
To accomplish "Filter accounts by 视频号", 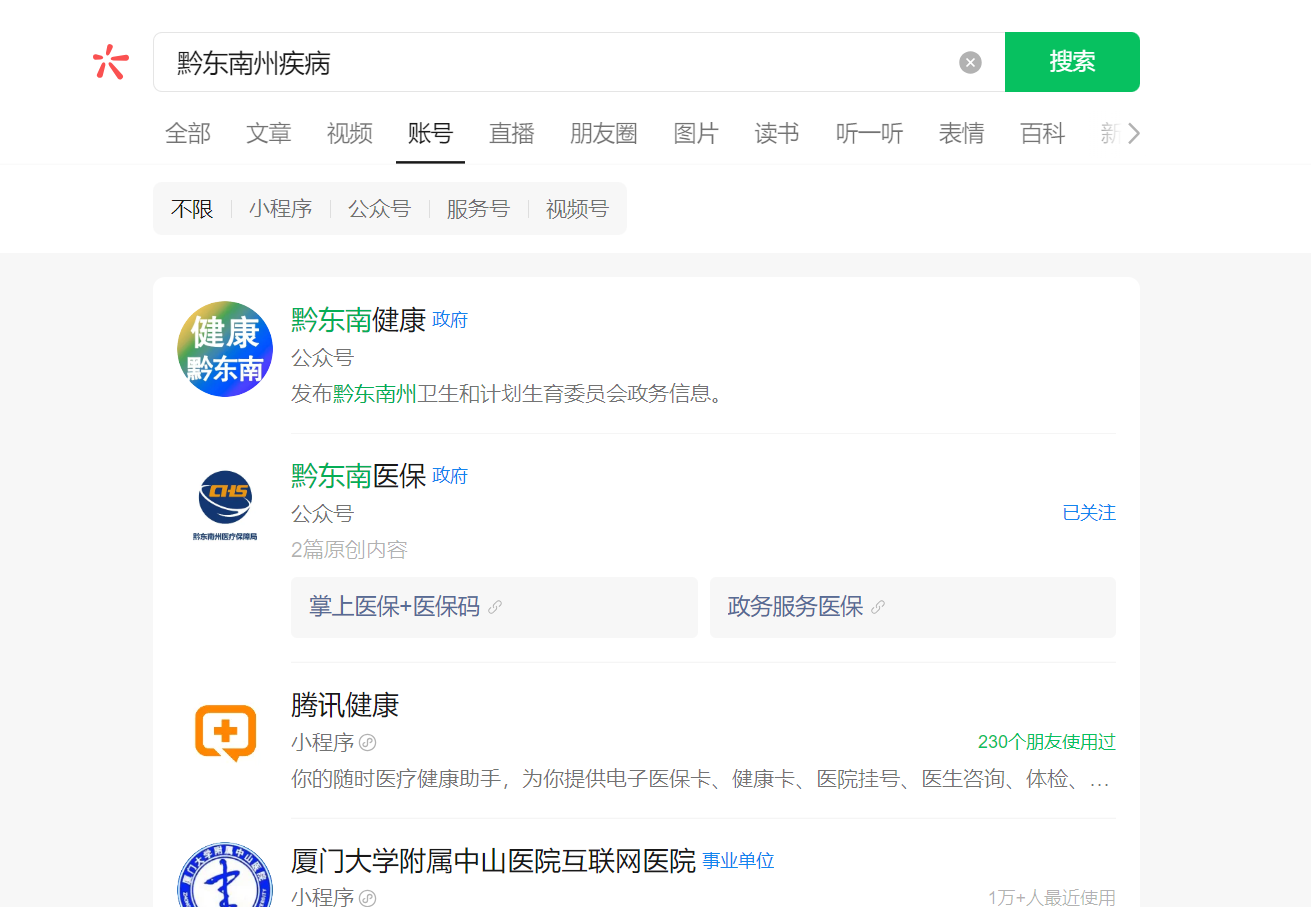I will tap(577, 209).
